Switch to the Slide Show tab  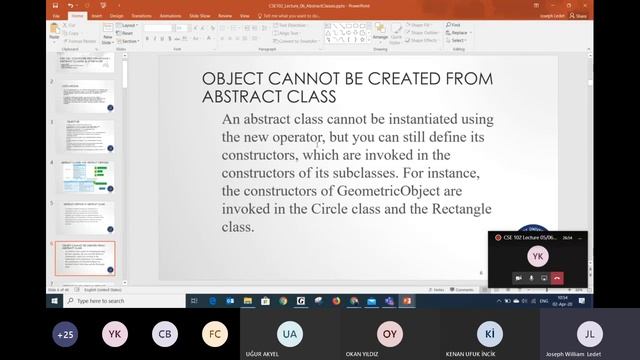pyautogui.click(x=200, y=16)
